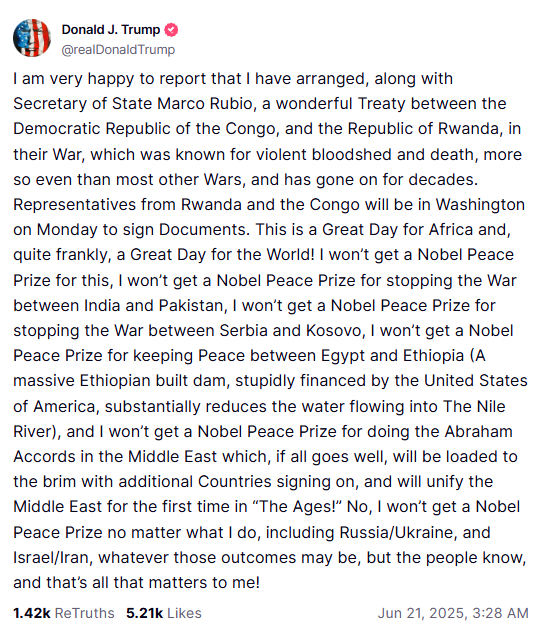This screenshot has height=632, width=544.
Task: View the 5.21k Likes list
Action: coord(164,613)
